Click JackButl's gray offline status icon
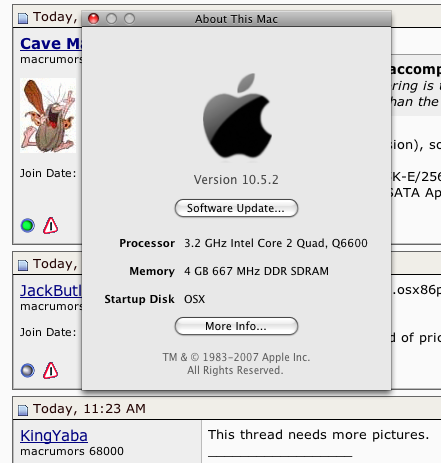The width and height of the screenshot is (441, 463). (28, 370)
